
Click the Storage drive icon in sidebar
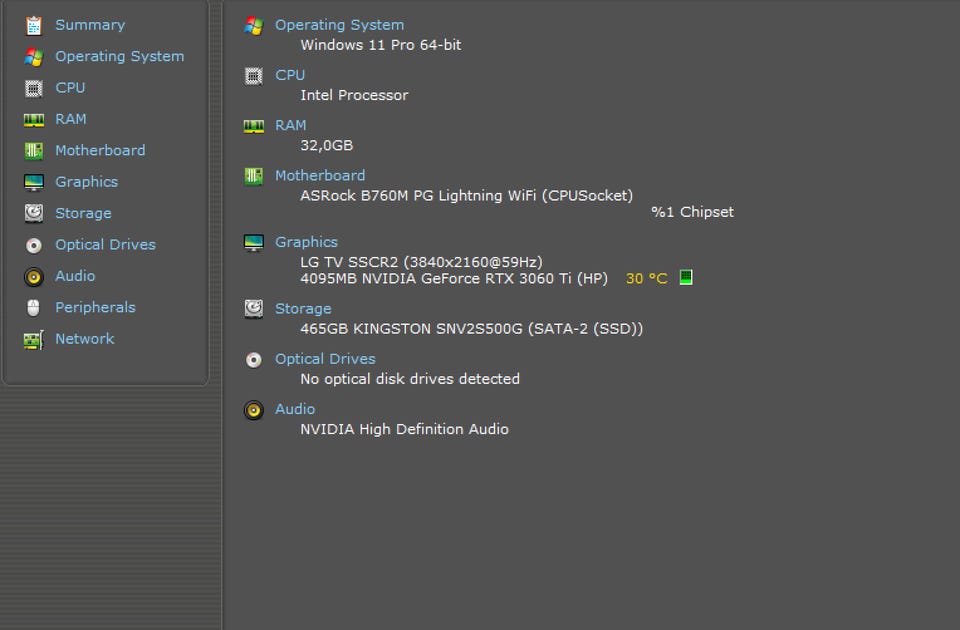(x=34, y=213)
